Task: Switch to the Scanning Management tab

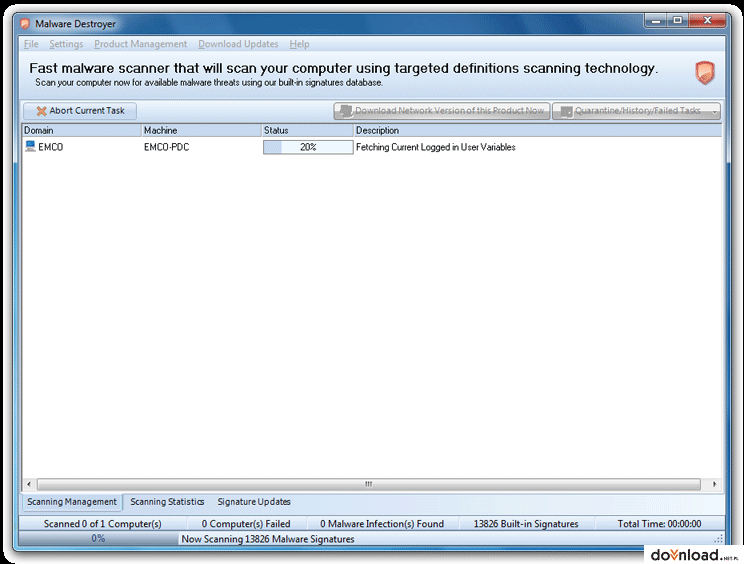Action: click(72, 502)
